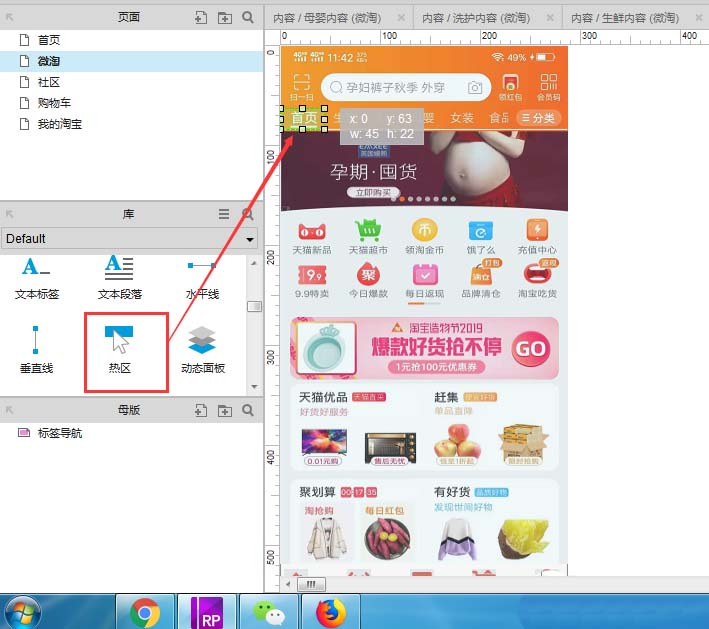Close the 生鲜内容 tab

tap(699, 18)
